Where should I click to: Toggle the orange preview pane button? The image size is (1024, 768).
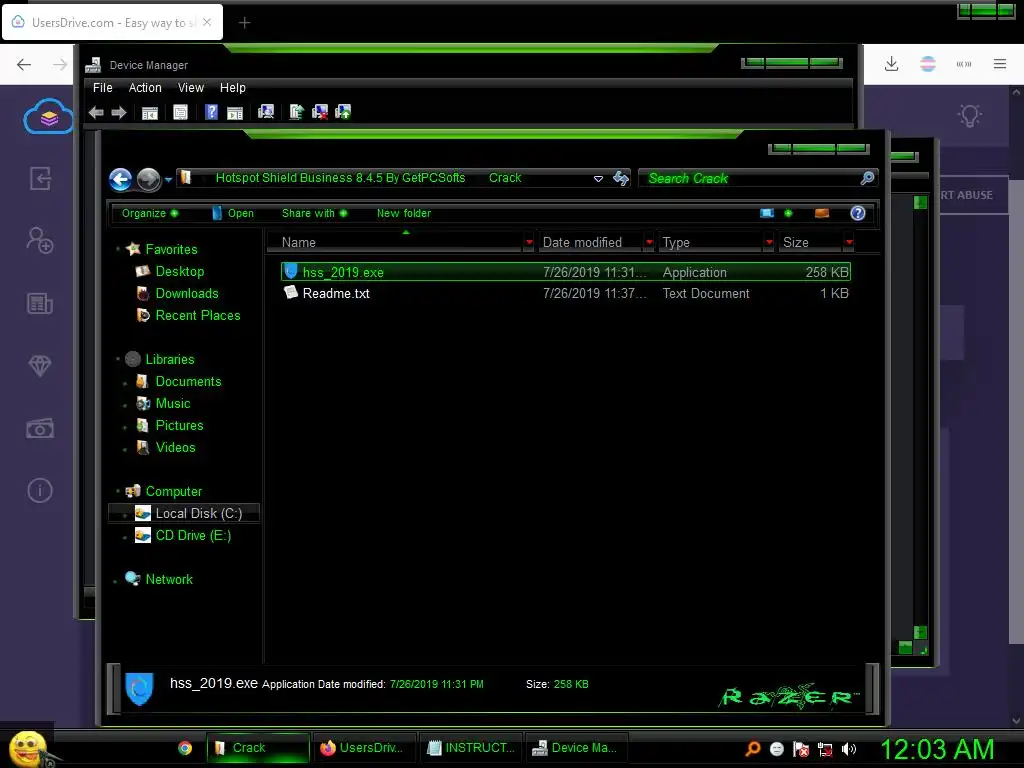coord(822,213)
